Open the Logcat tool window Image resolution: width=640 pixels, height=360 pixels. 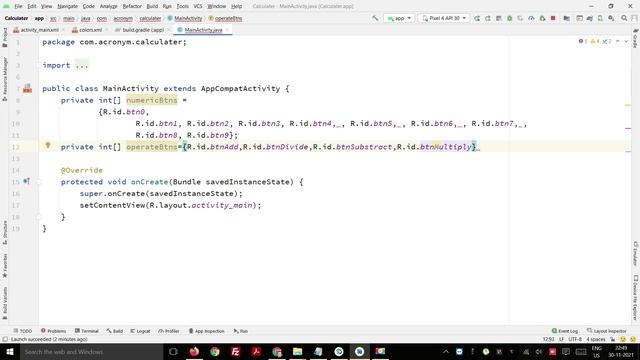click(x=140, y=331)
